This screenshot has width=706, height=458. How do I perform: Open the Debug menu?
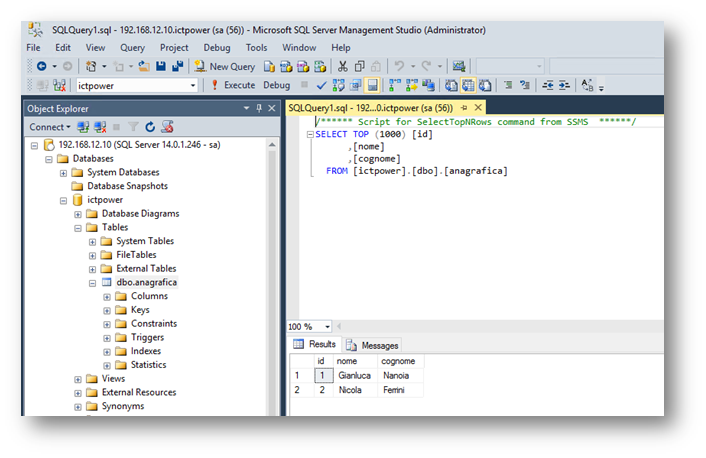point(217,47)
